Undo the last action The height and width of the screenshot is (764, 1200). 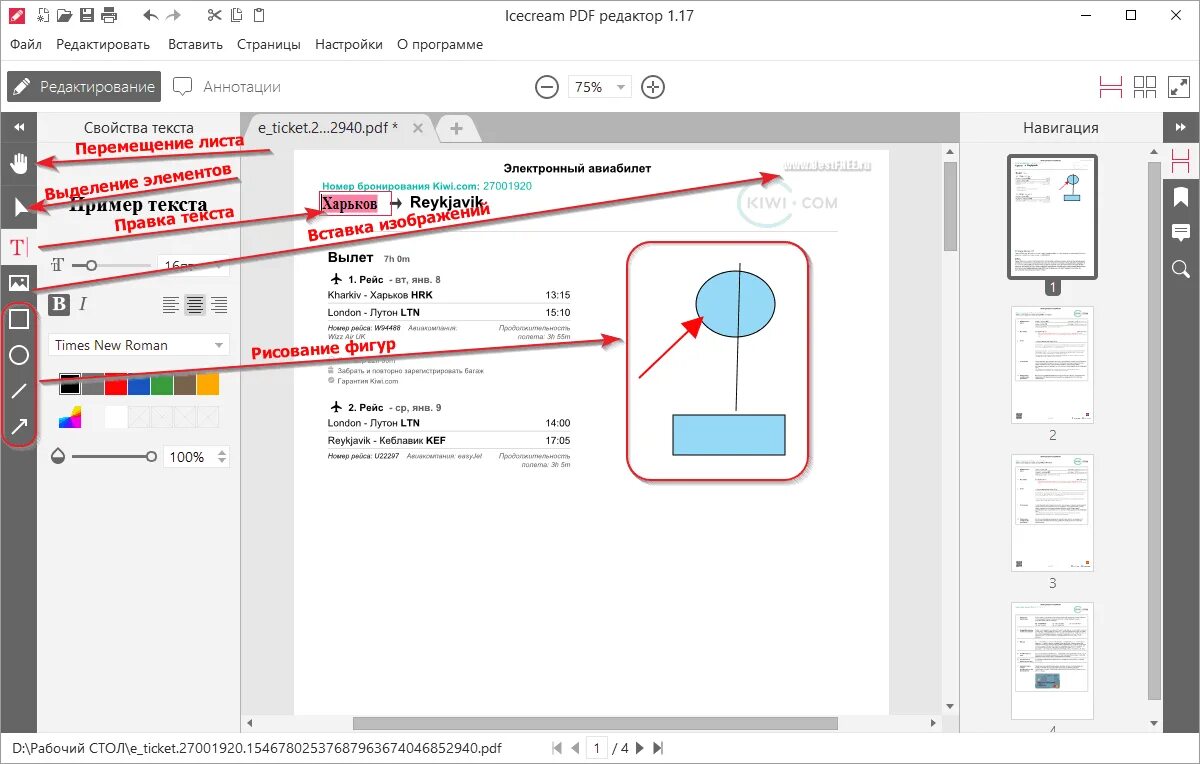pos(151,15)
